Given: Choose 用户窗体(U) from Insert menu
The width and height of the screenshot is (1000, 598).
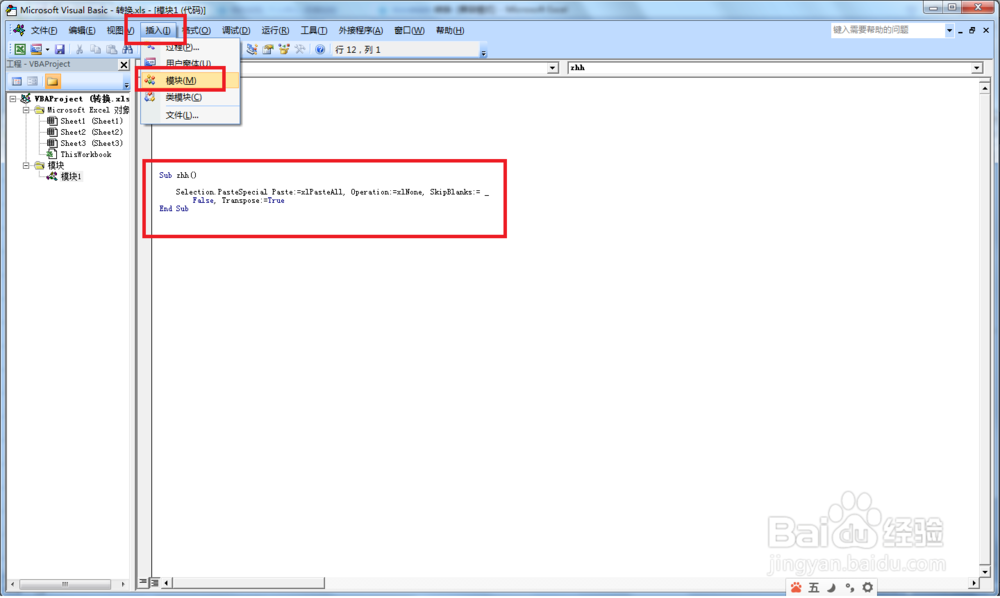Looking at the screenshot, I should click(190, 64).
